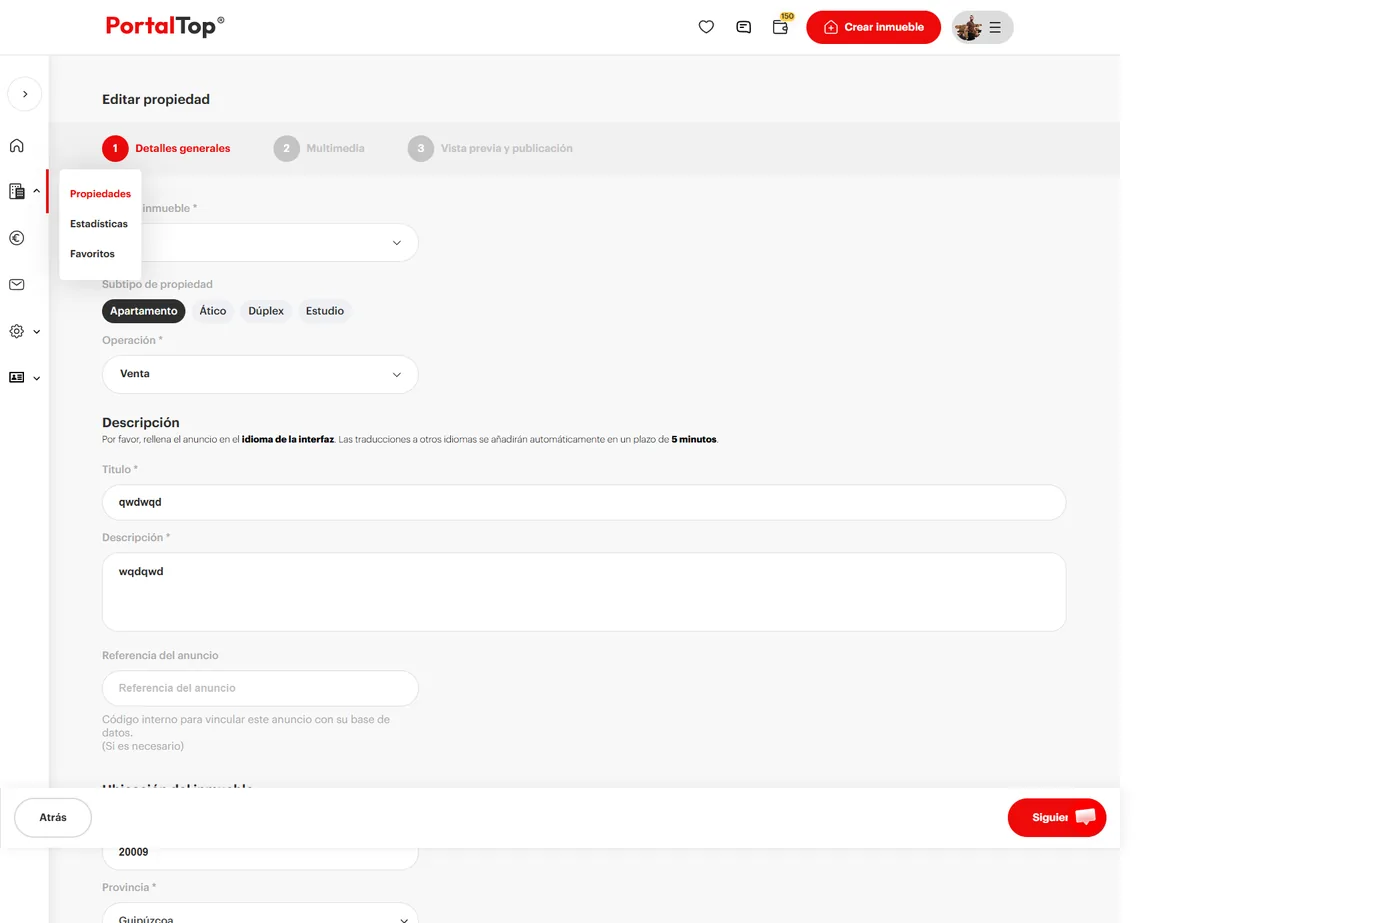This screenshot has width=1400, height=923.
Task: Open favorites heart icon in header
Action: tap(706, 27)
